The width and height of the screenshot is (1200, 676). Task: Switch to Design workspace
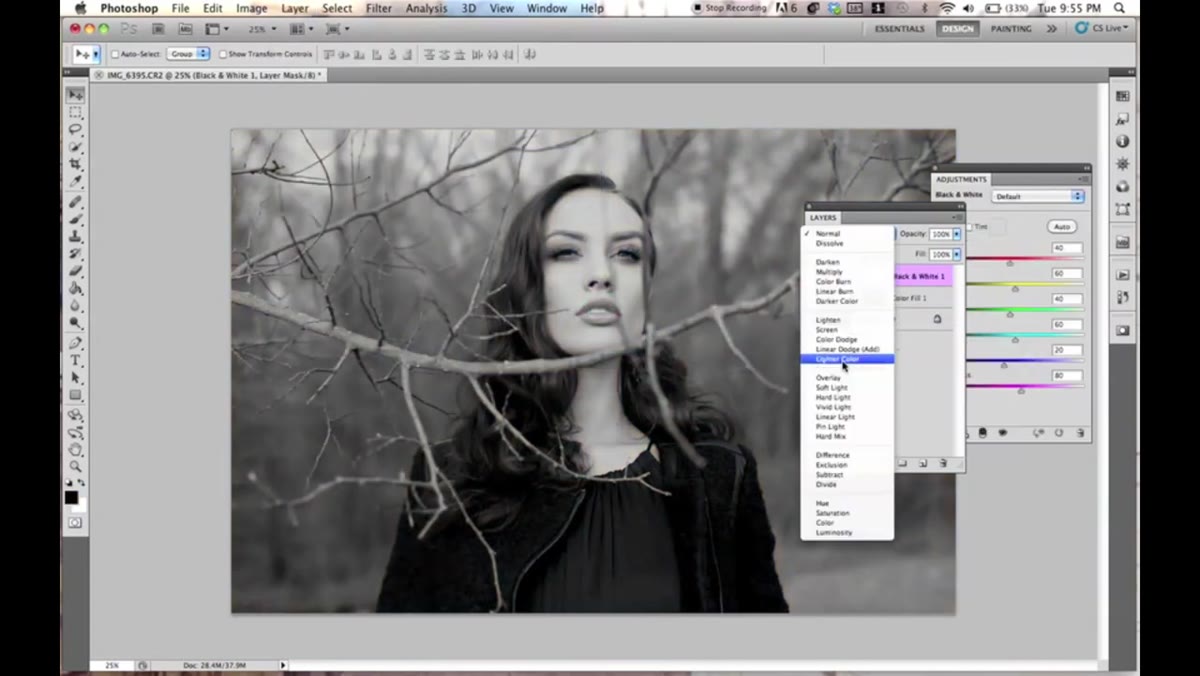[957, 29]
